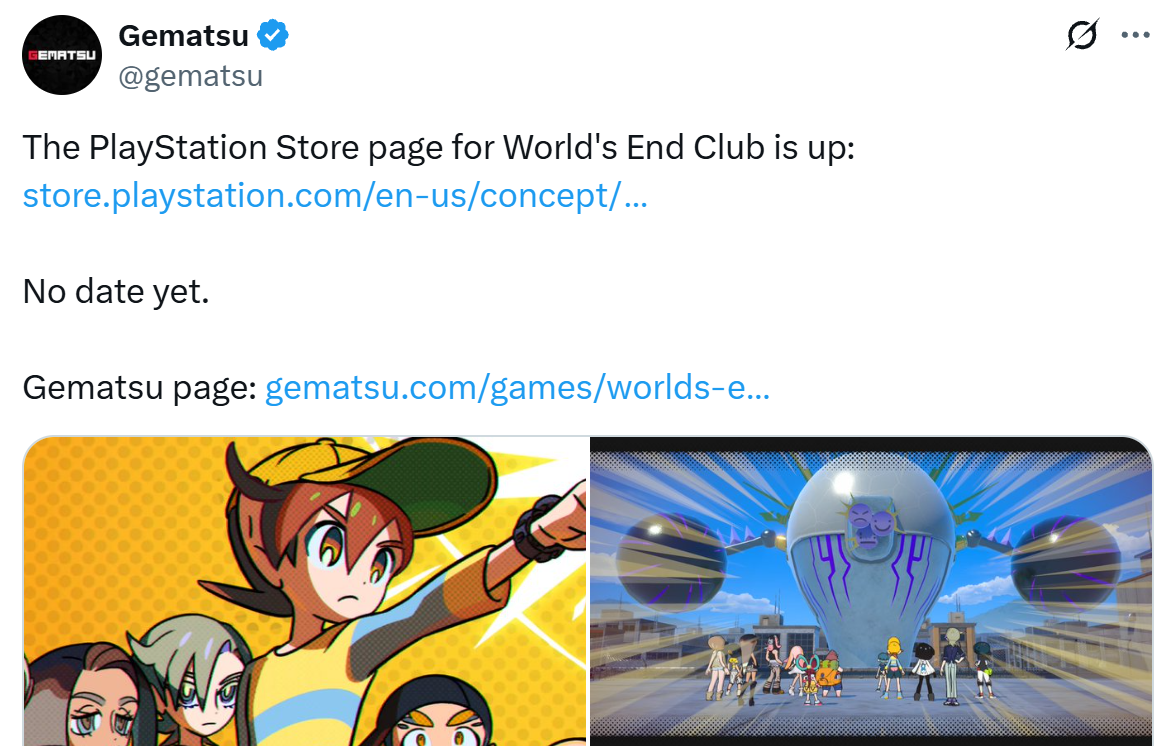Click the tweet's first sentence about World's End Club
The width and height of the screenshot is (1162, 746).
(x=439, y=147)
